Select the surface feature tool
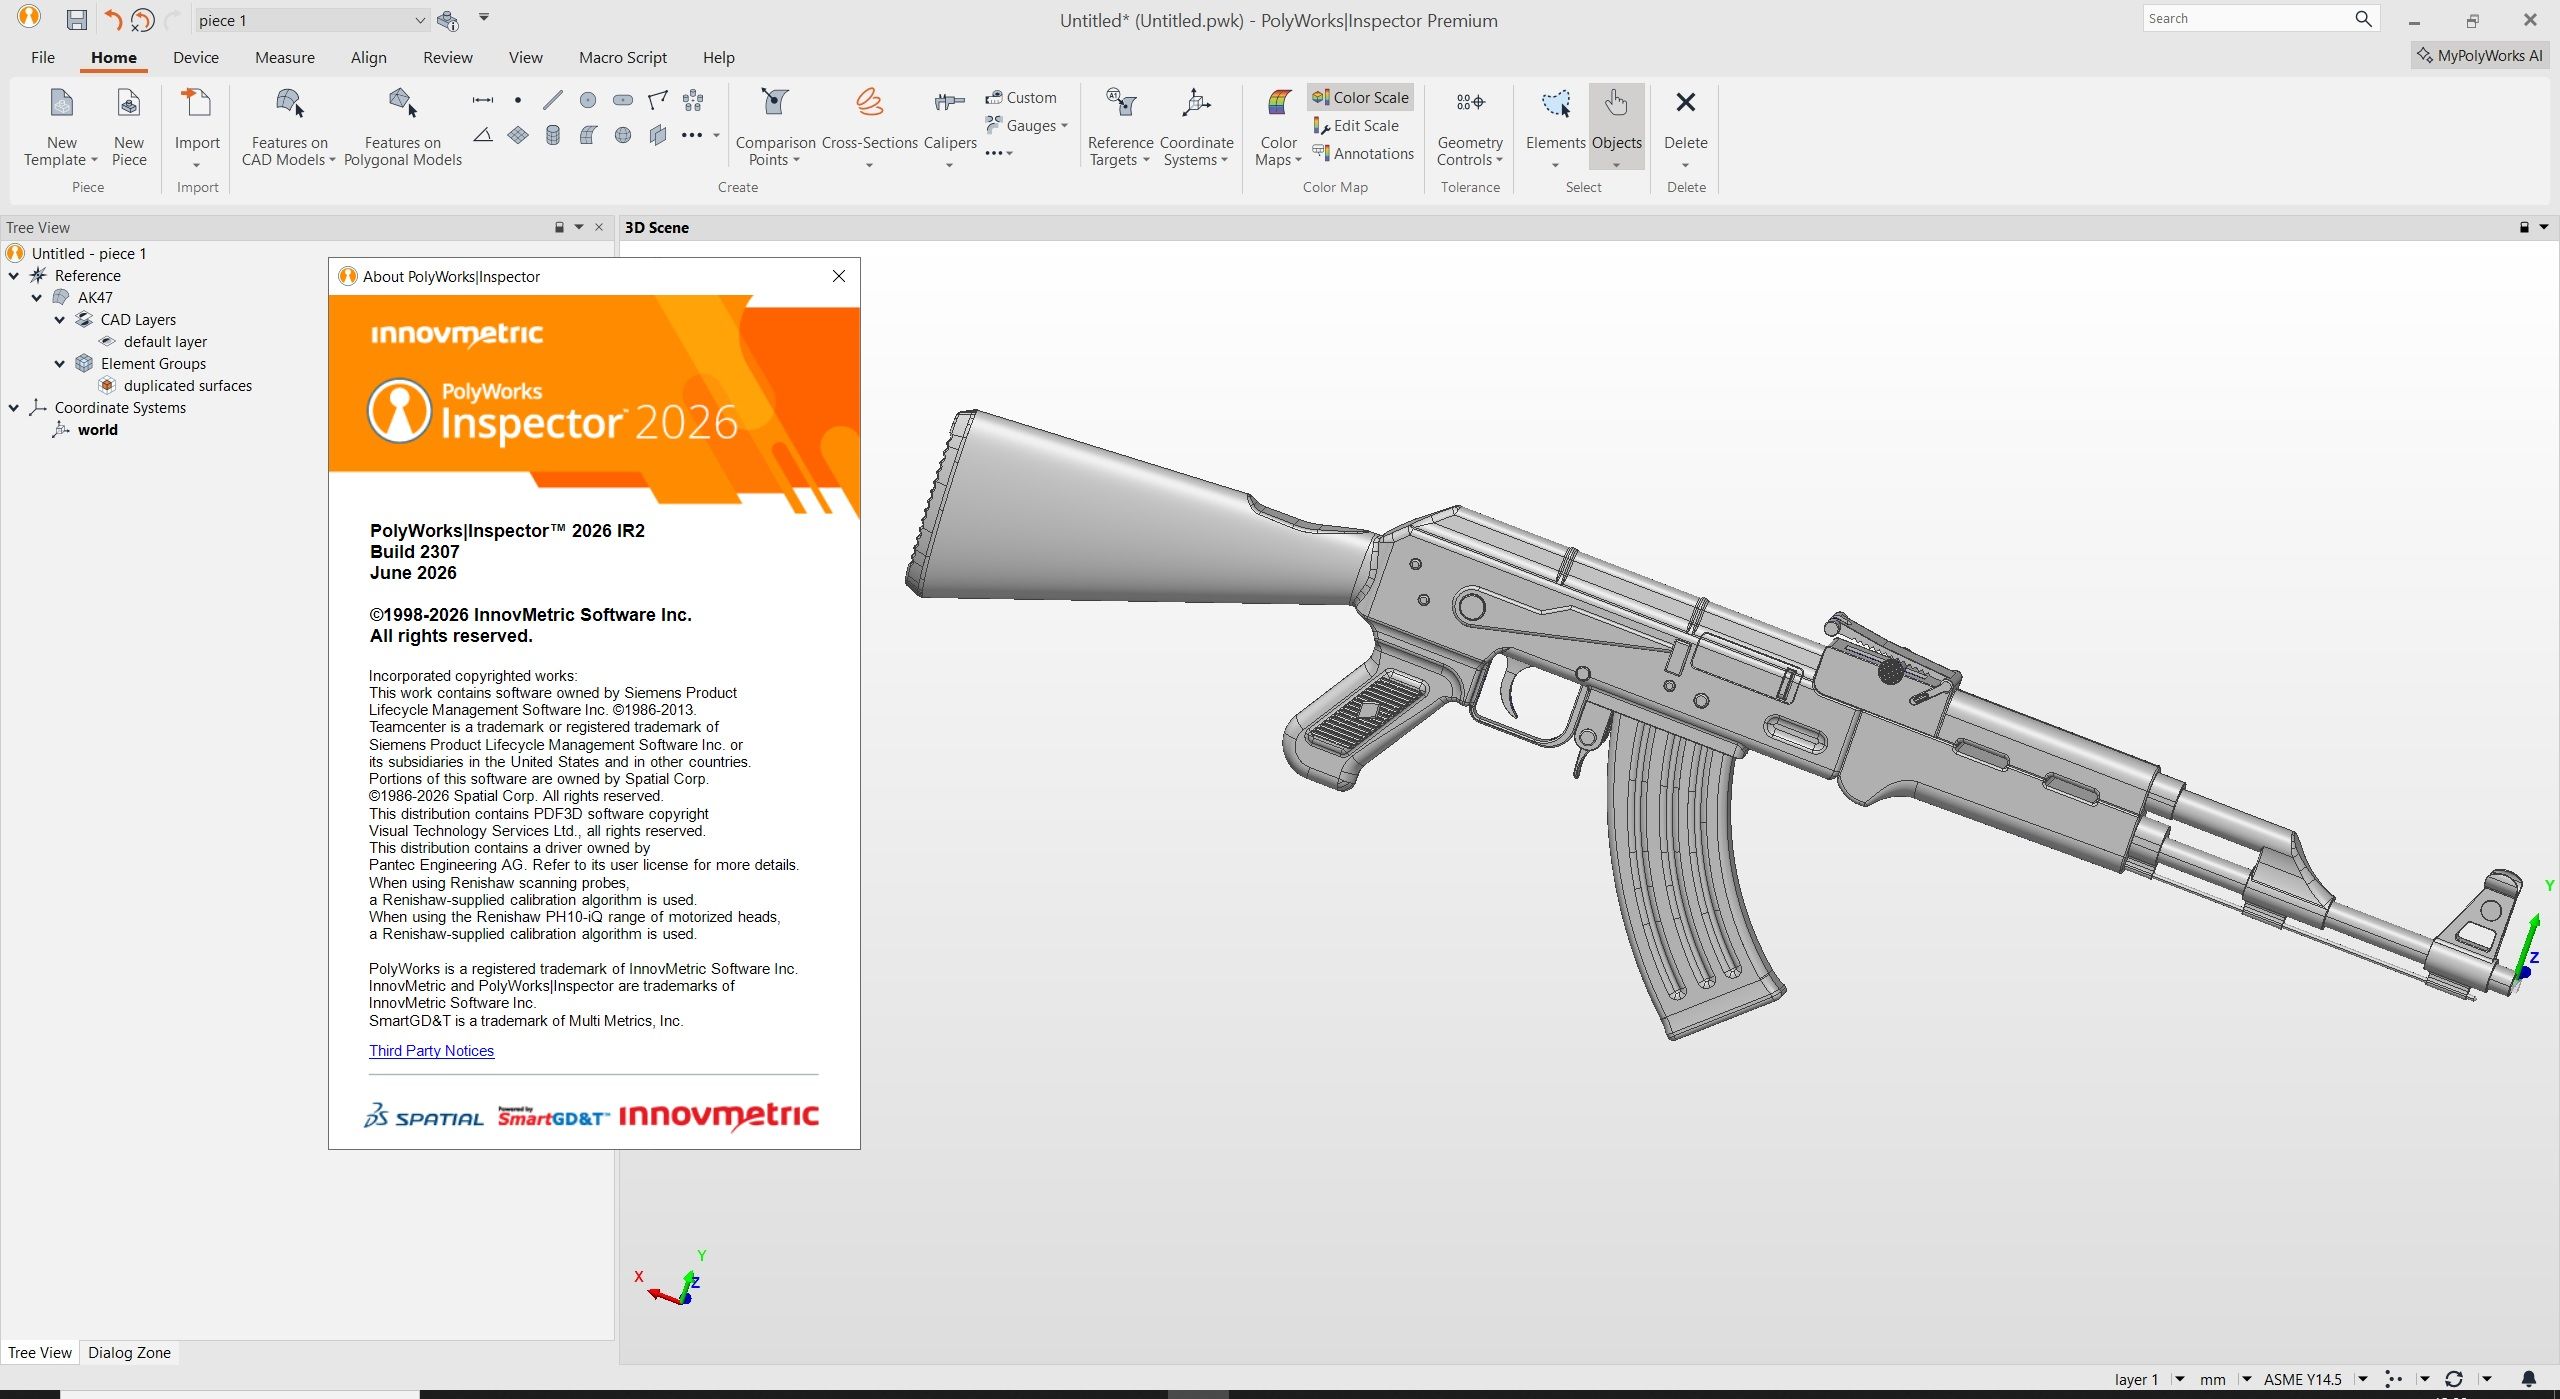Image resolution: width=2560 pixels, height=1399 pixels. point(588,135)
